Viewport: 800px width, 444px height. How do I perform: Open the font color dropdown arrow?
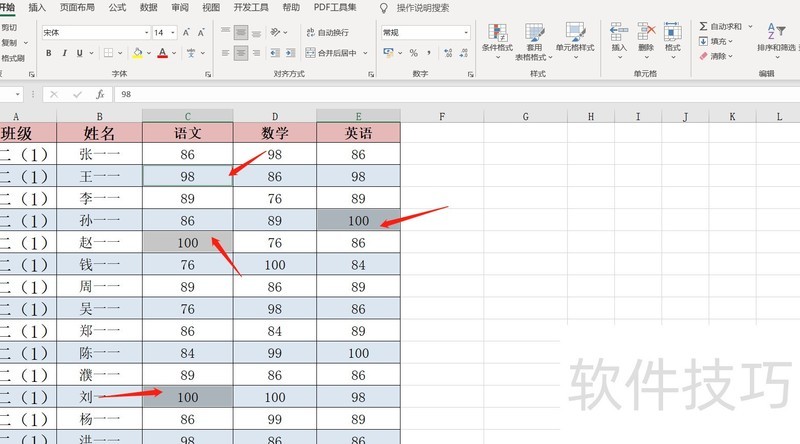coord(174,53)
